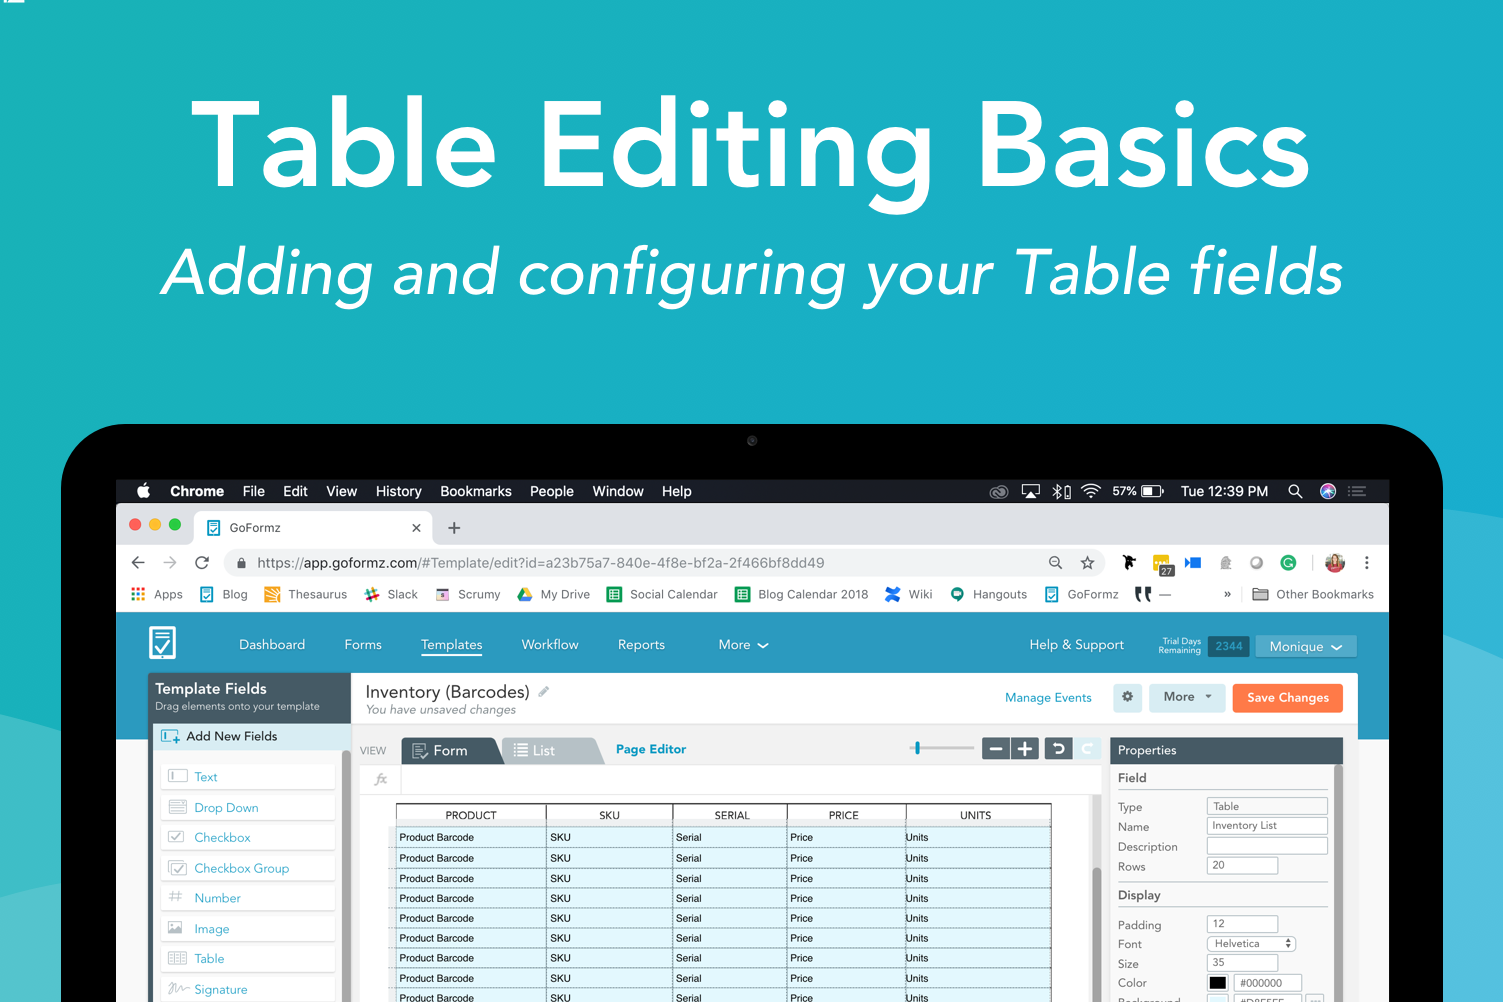
Task: Open the Page Editor link
Action: pos(651,749)
